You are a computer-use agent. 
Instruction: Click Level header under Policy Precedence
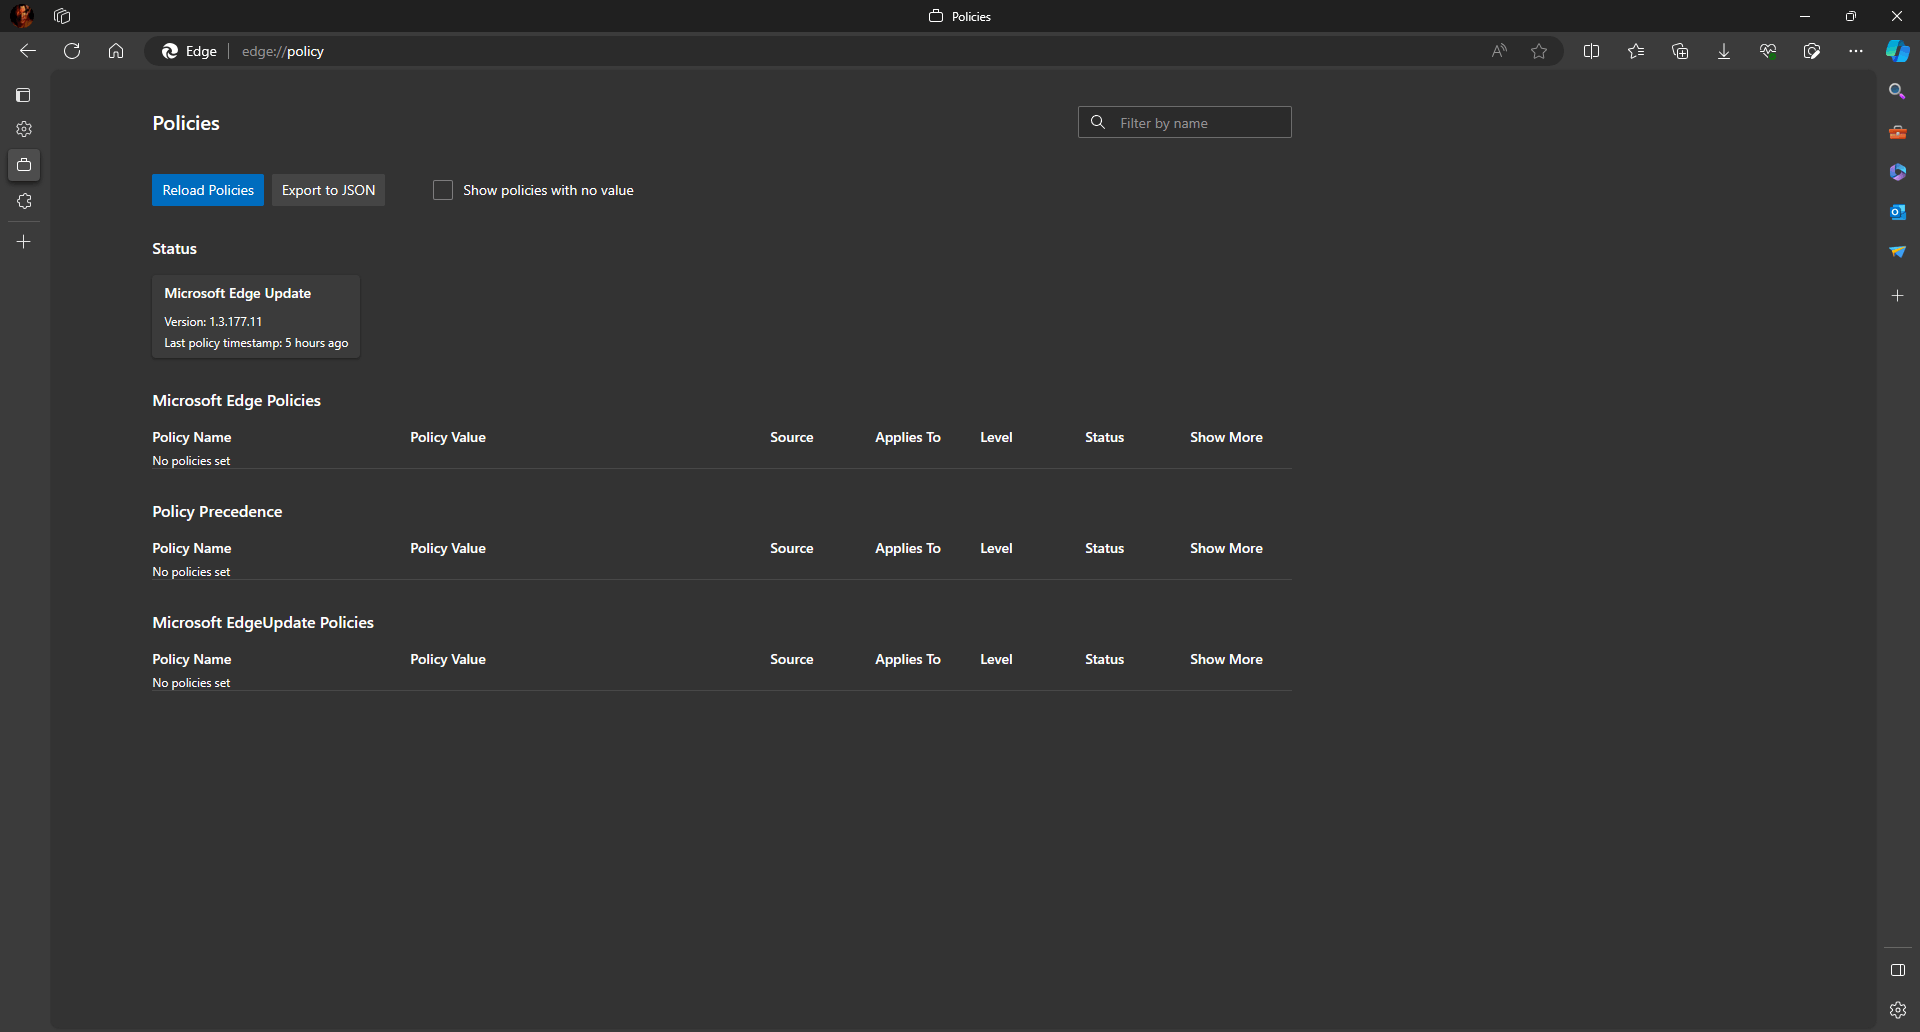pyautogui.click(x=996, y=548)
